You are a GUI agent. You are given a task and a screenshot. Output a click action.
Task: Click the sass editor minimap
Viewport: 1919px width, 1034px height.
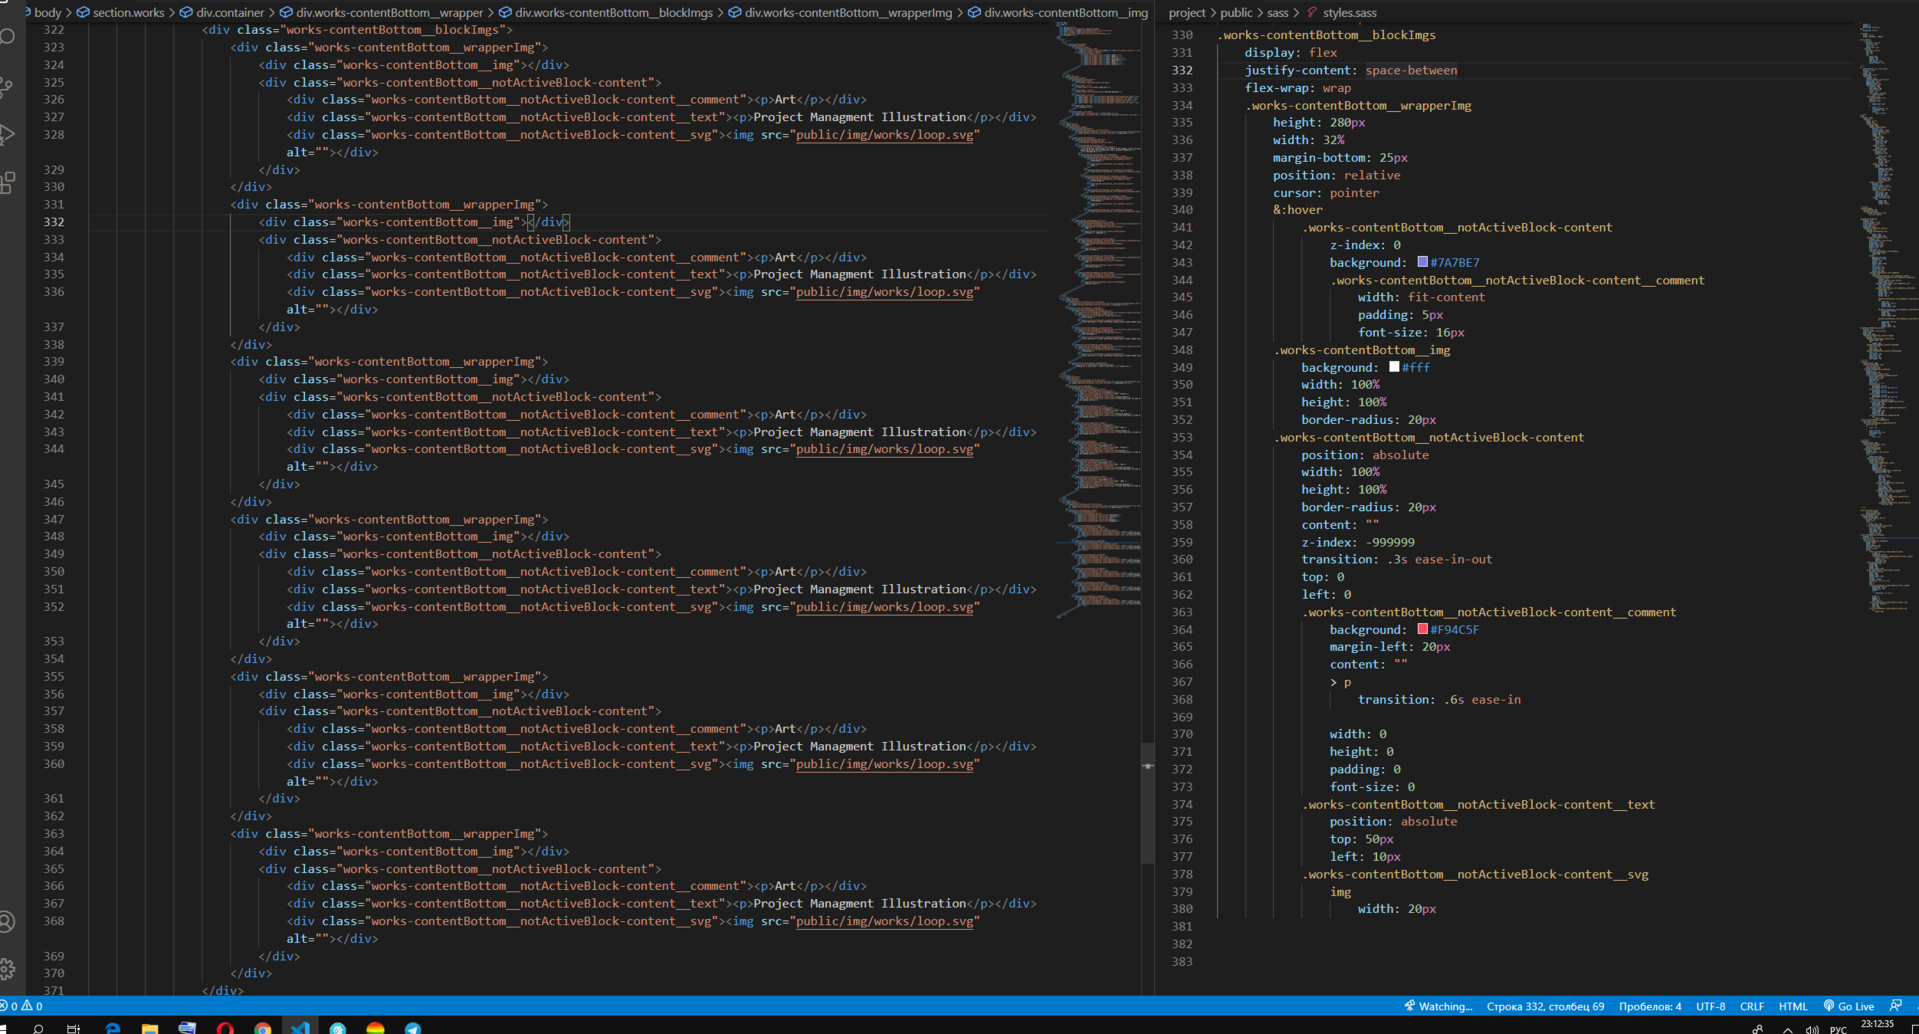tap(1886, 320)
